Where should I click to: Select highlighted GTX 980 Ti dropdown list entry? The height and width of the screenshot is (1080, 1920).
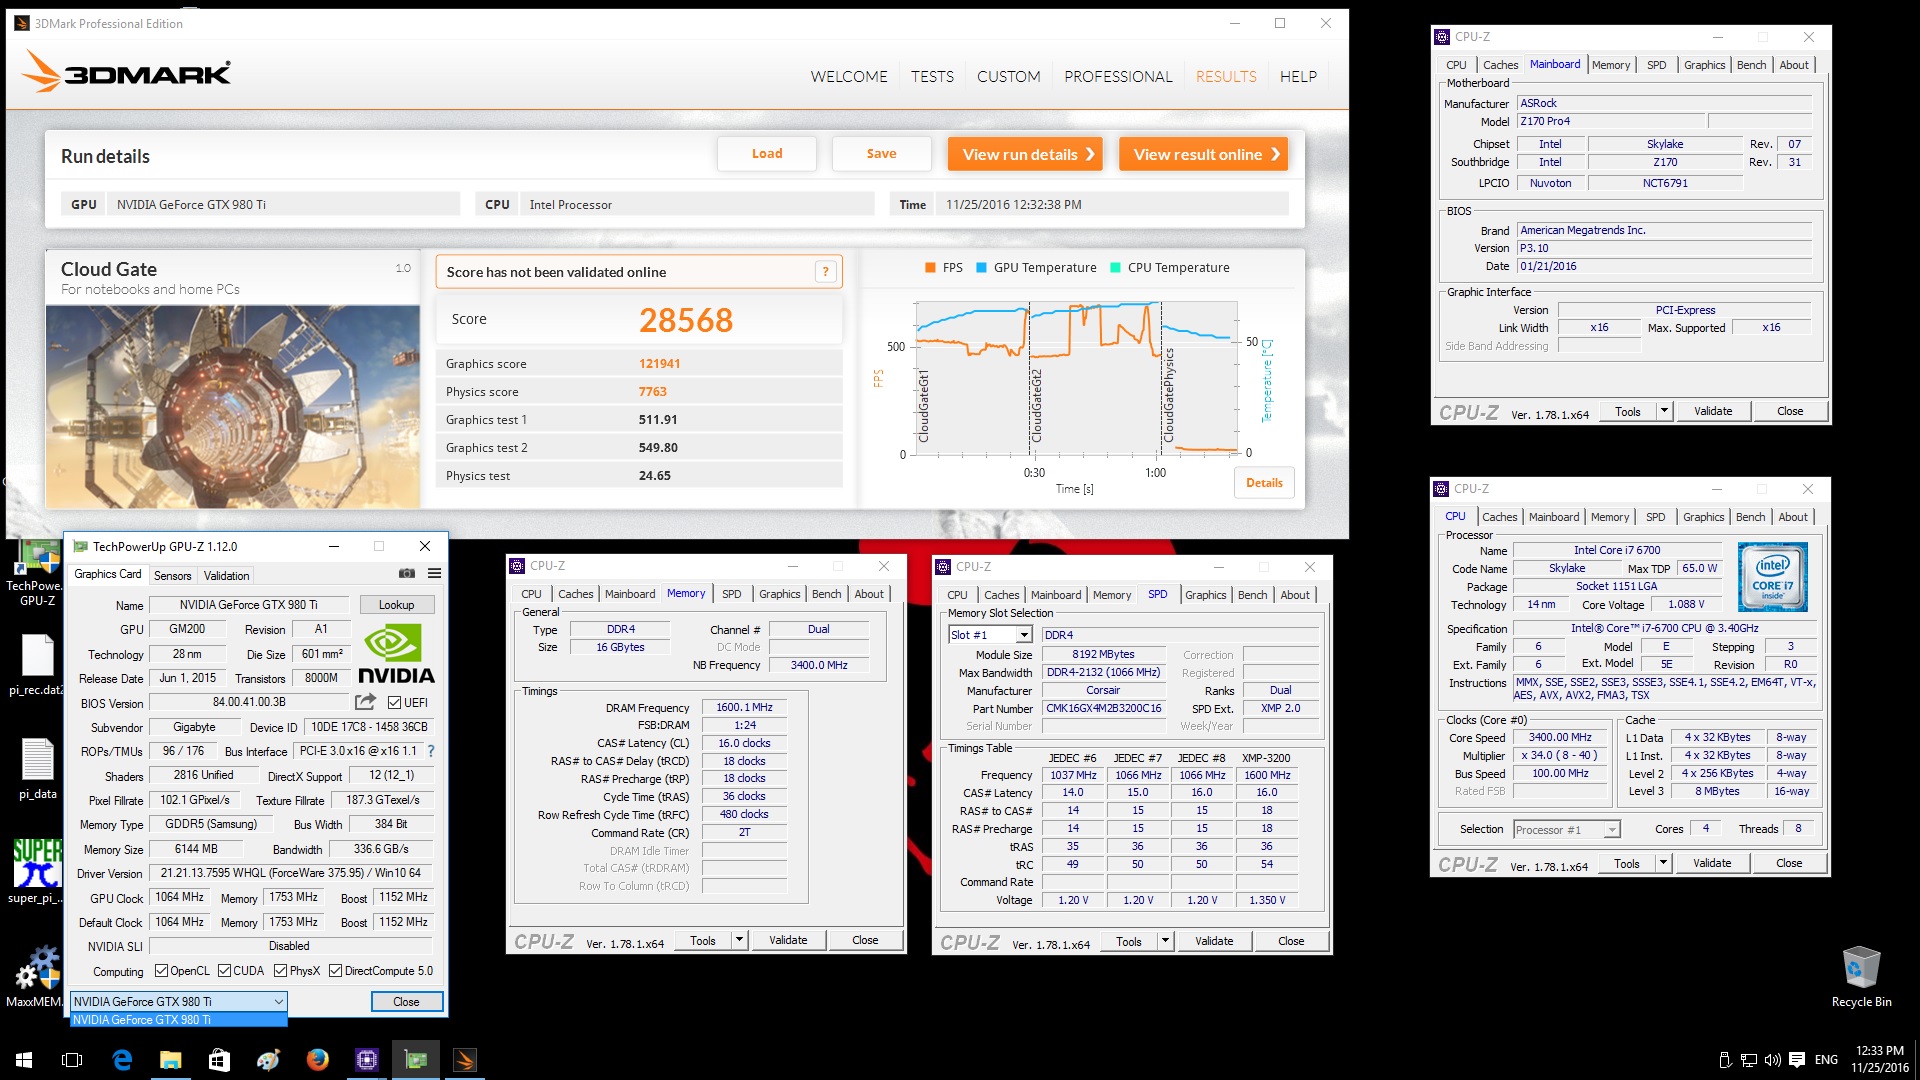[x=179, y=1020]
